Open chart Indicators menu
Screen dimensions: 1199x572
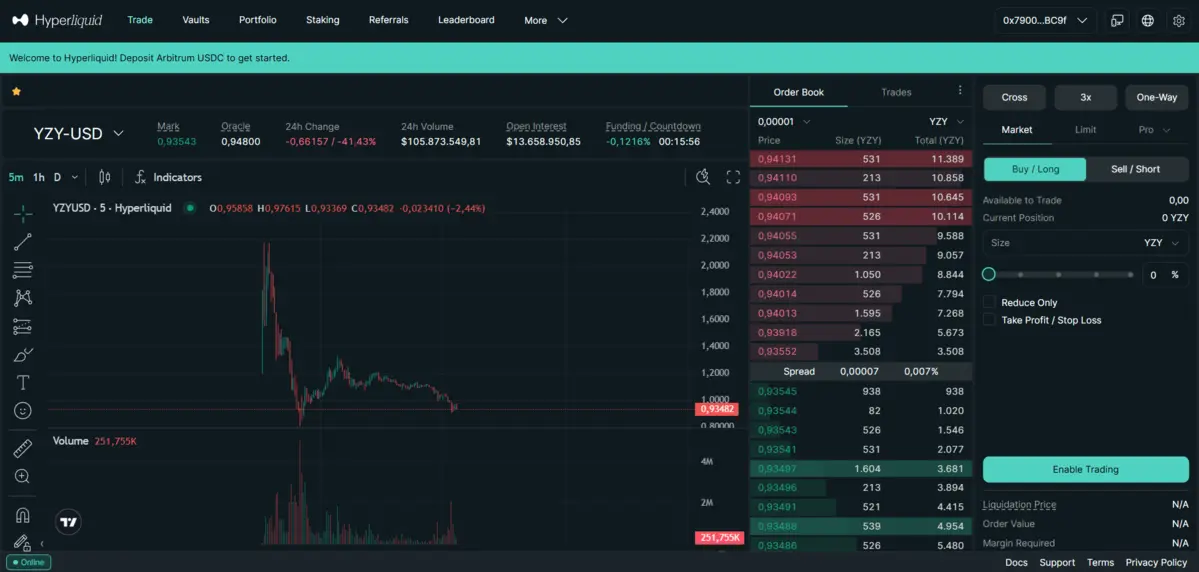click(x=168, y=177)
